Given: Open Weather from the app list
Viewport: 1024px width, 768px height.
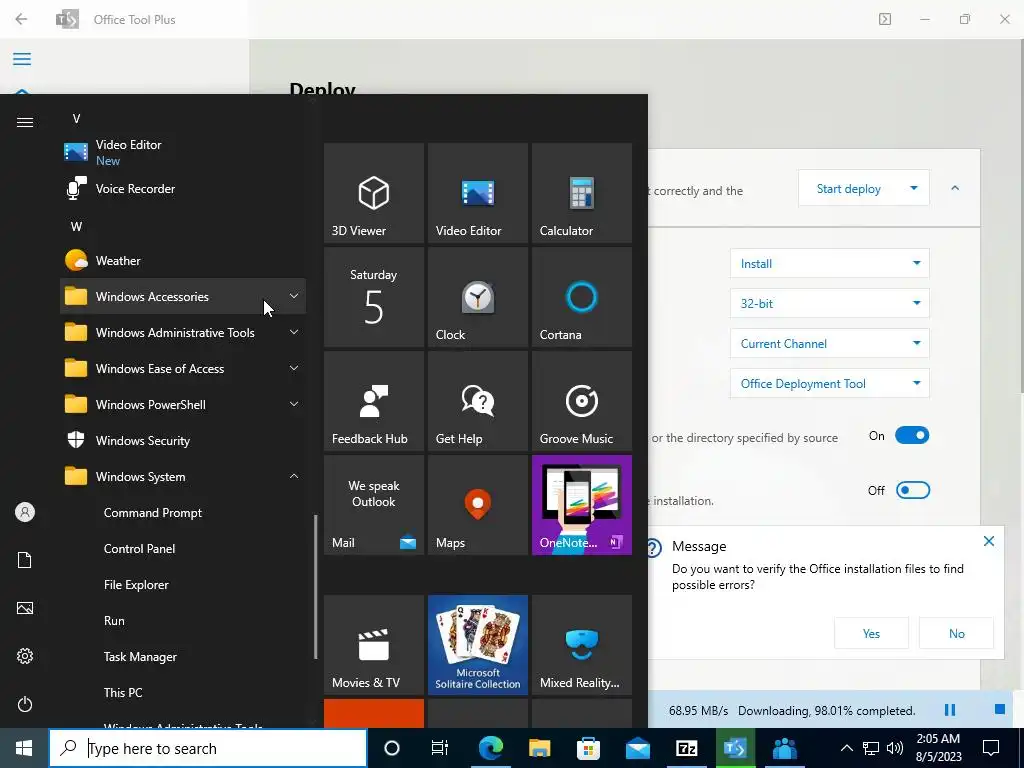Looking at the screenshot, I should [183, 261].
